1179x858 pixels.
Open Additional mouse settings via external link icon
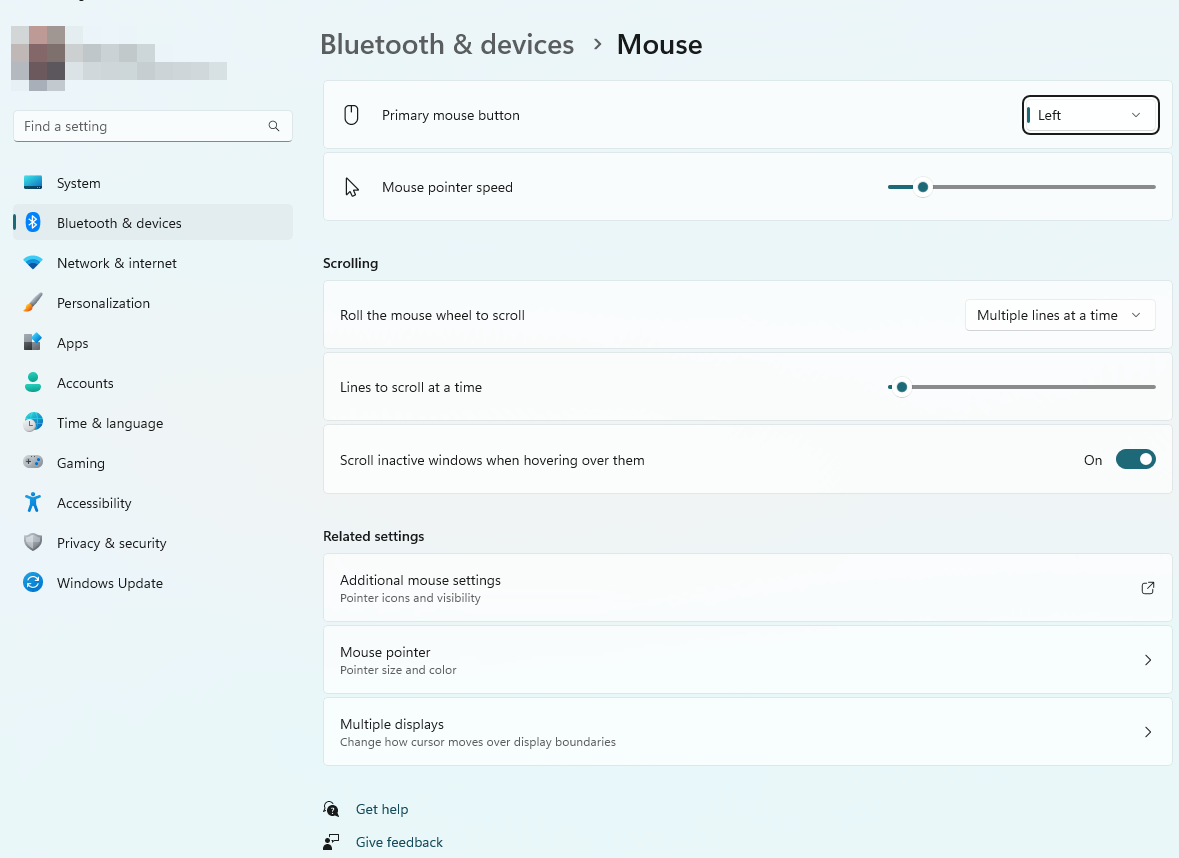point(1147,588)
